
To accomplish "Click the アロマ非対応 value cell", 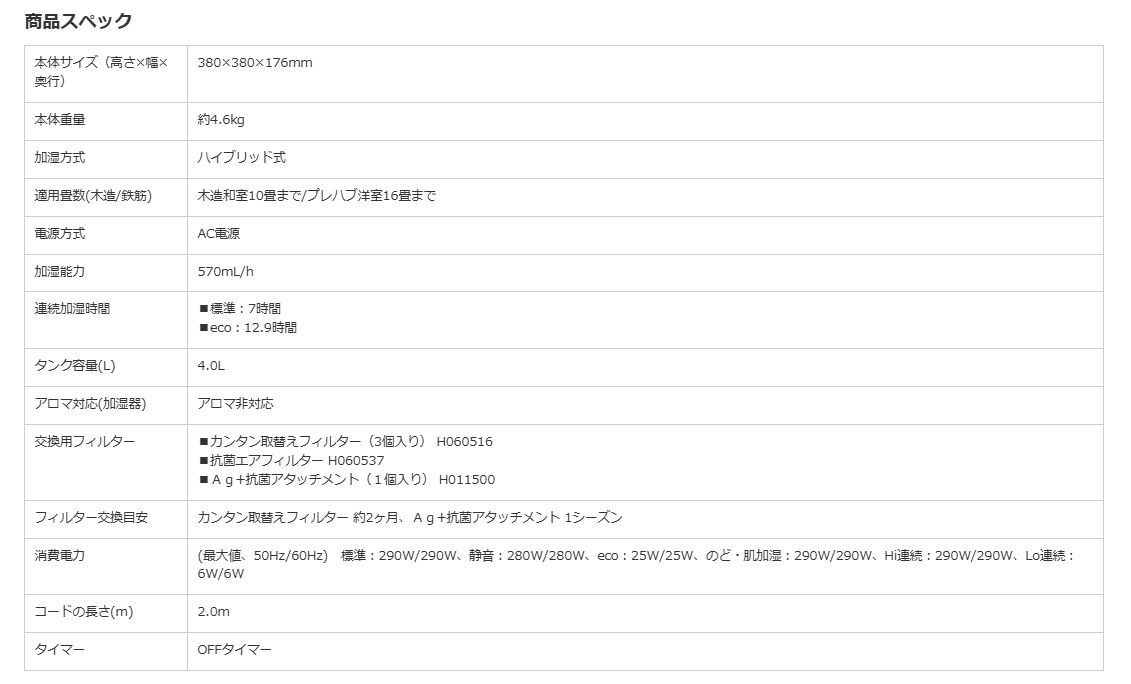I will pos(235,404).
